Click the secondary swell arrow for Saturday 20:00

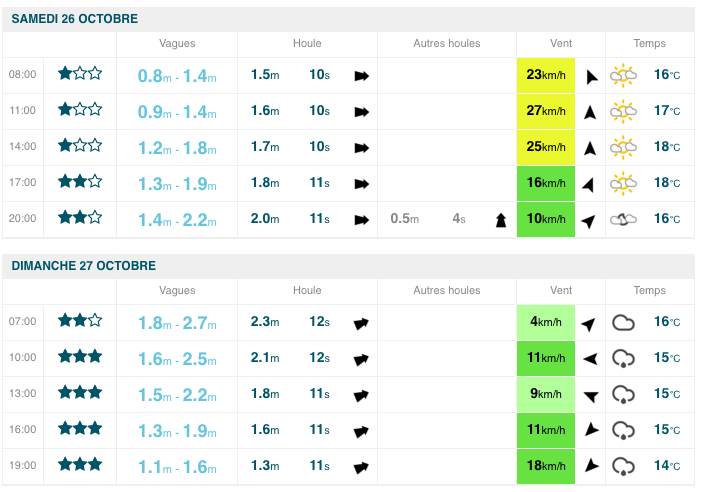[500, 219]
